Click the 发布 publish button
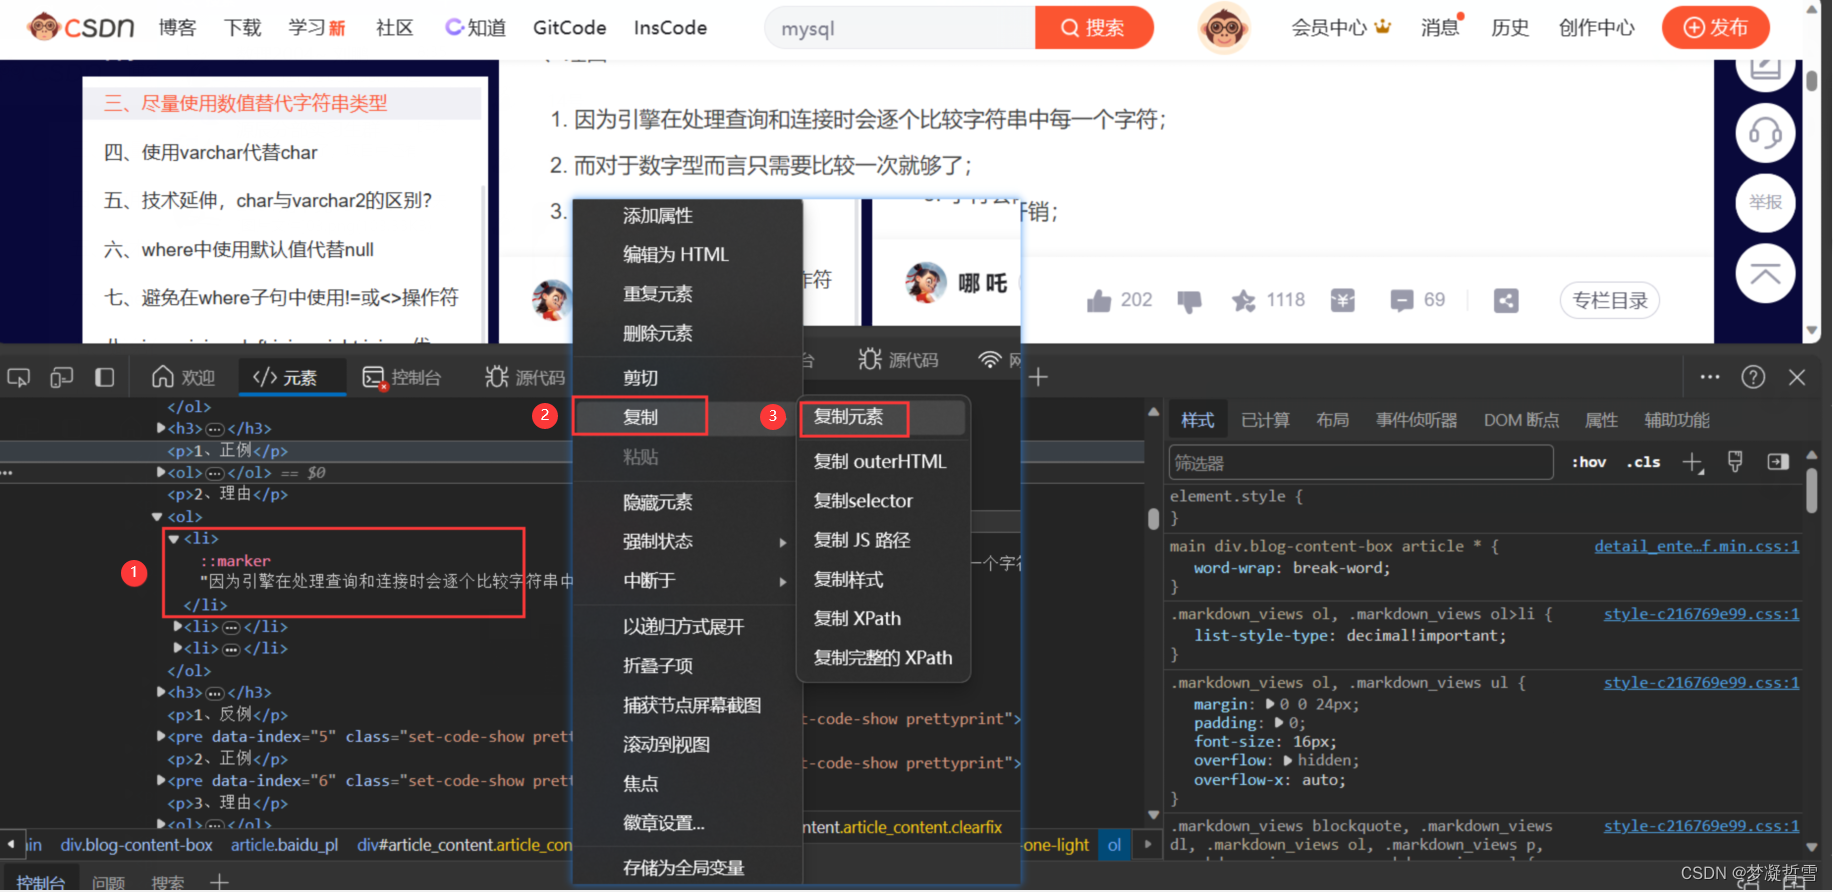Screen dimensions: 1833x892 pos(1715,28)
